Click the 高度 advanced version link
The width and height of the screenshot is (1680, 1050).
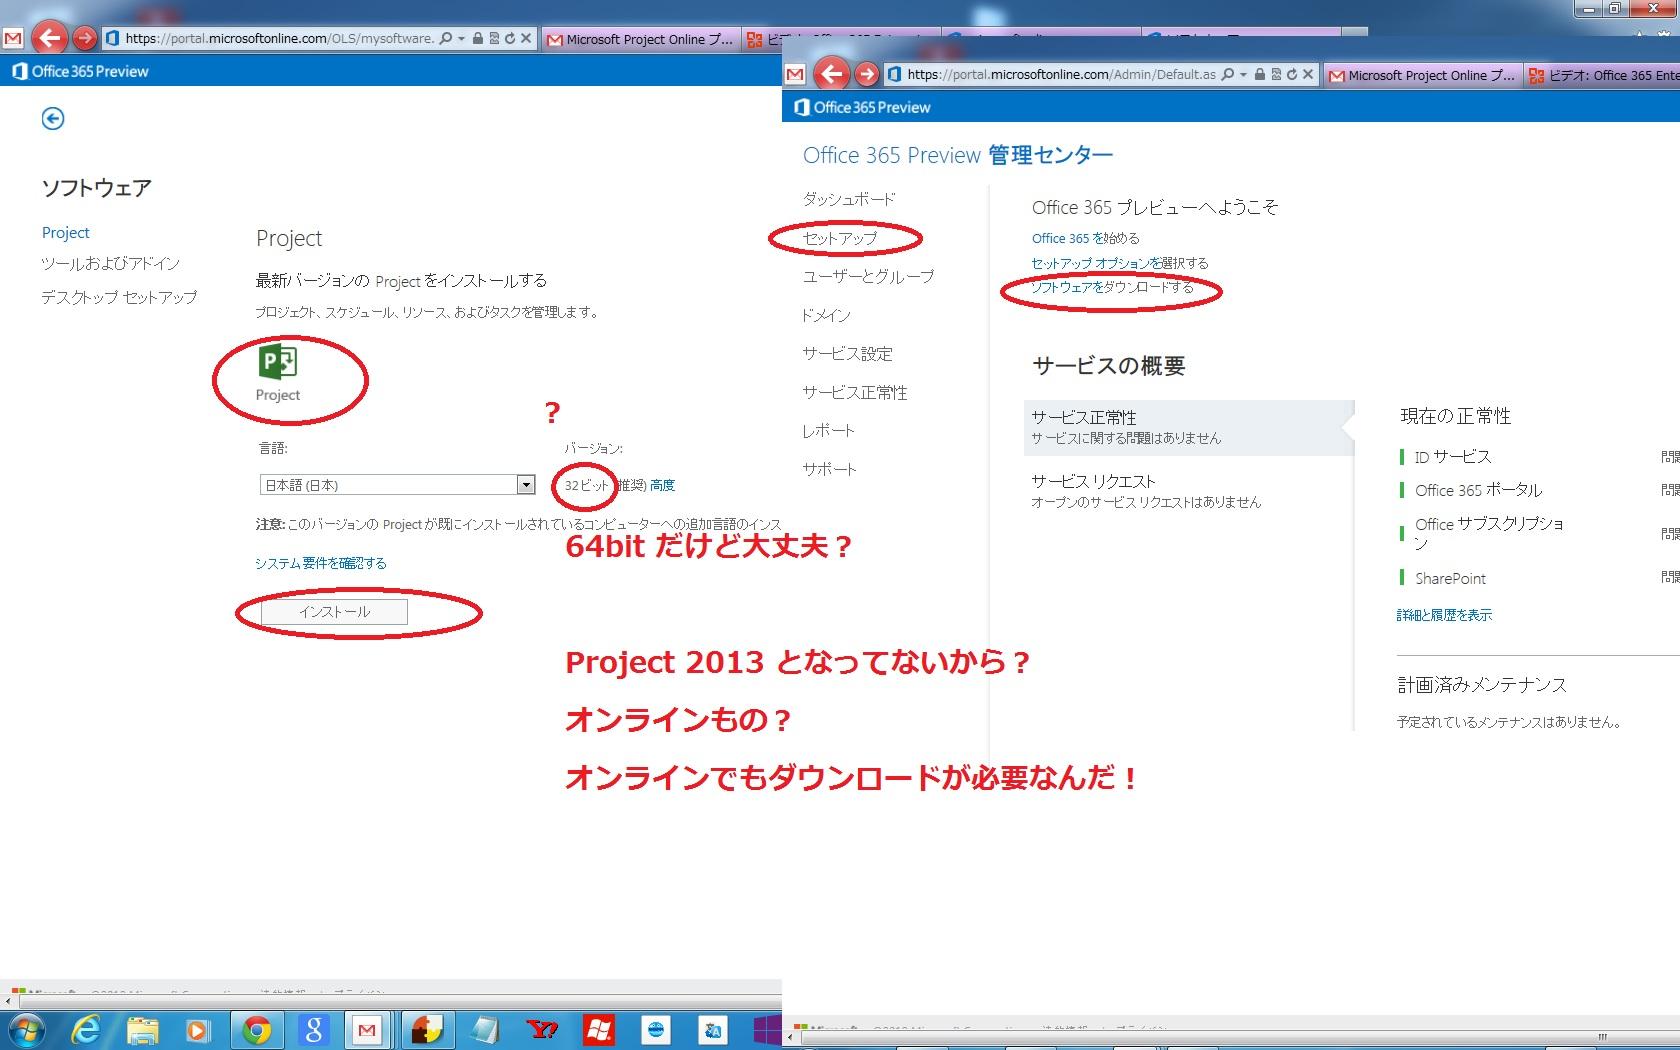(x=662, y=485)
